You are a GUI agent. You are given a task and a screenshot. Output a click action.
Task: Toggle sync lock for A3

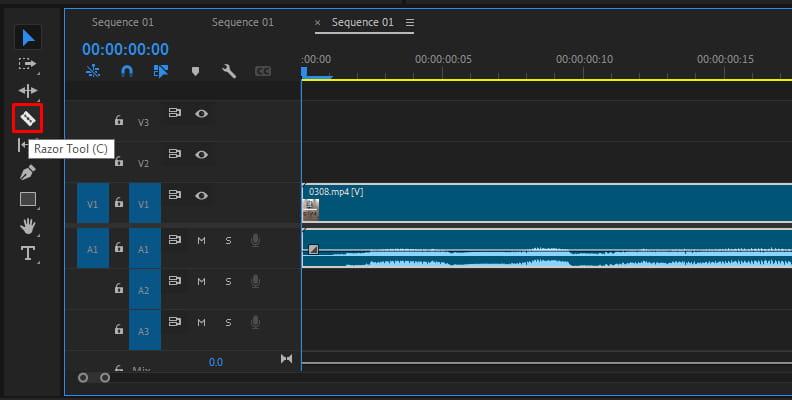(175, 322)
